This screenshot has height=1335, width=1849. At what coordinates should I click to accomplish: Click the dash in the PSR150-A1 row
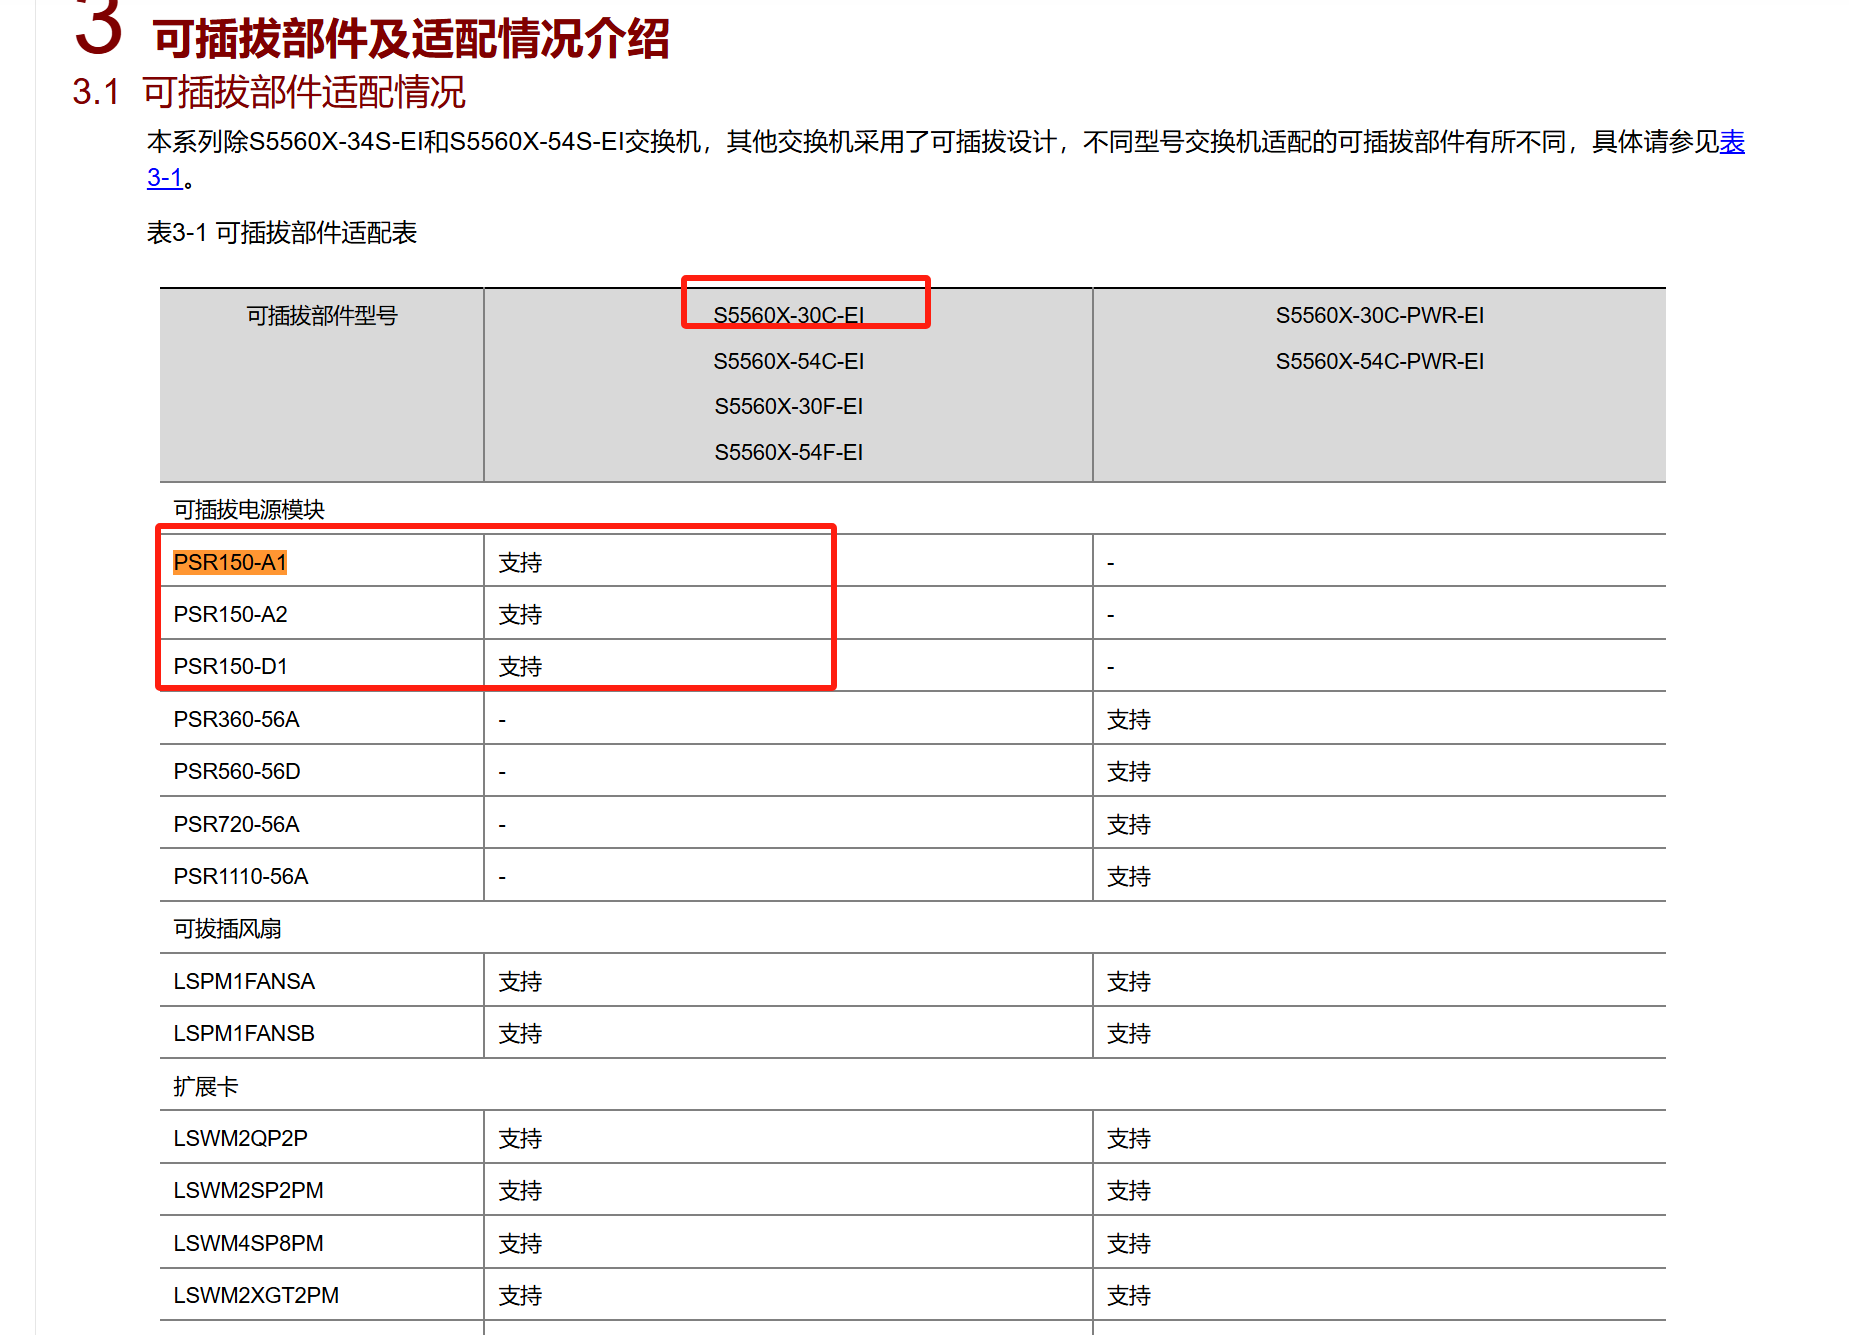tap(1111, 564)
